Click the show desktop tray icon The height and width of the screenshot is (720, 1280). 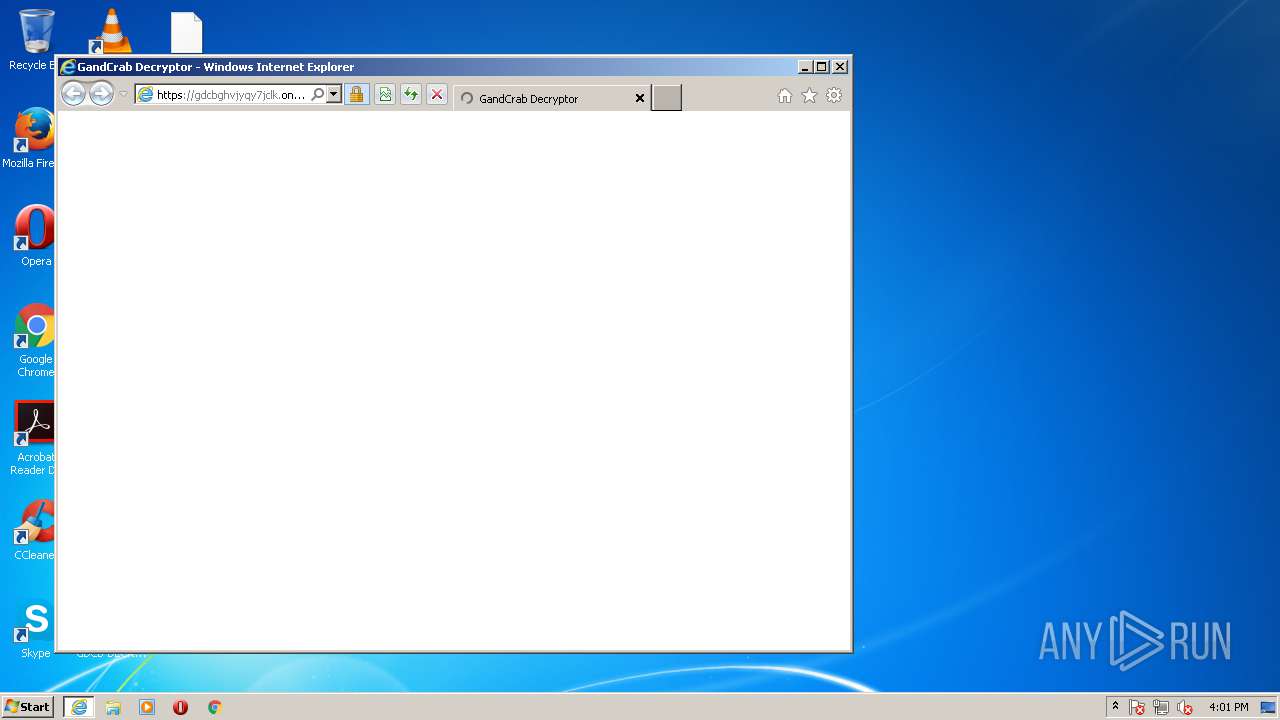1268,707
